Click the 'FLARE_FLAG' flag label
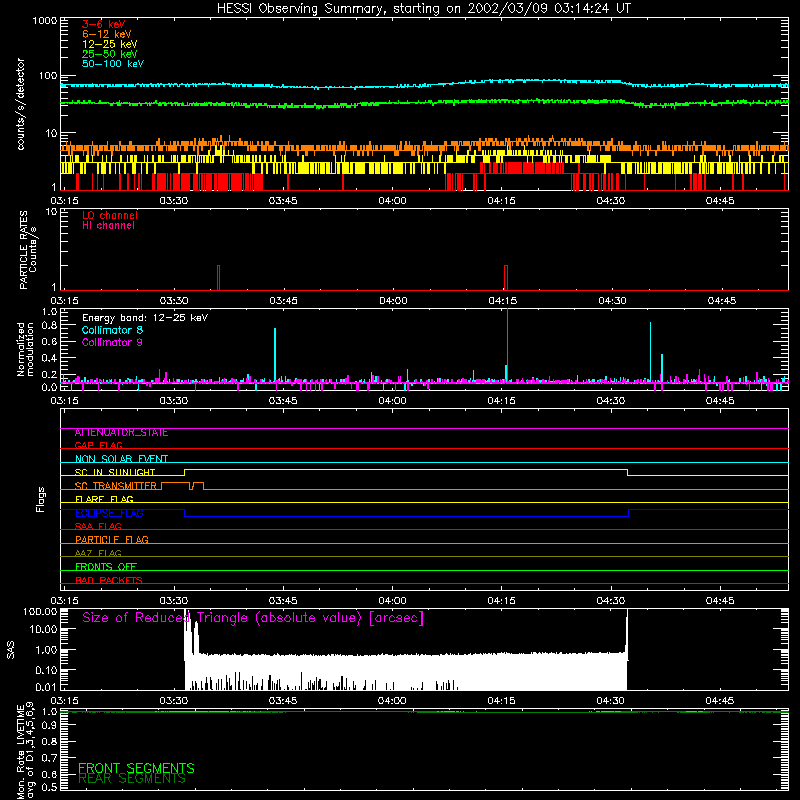The width and height of the screenshot is (800, 800). pyautogui.click(x=104, y=499)
